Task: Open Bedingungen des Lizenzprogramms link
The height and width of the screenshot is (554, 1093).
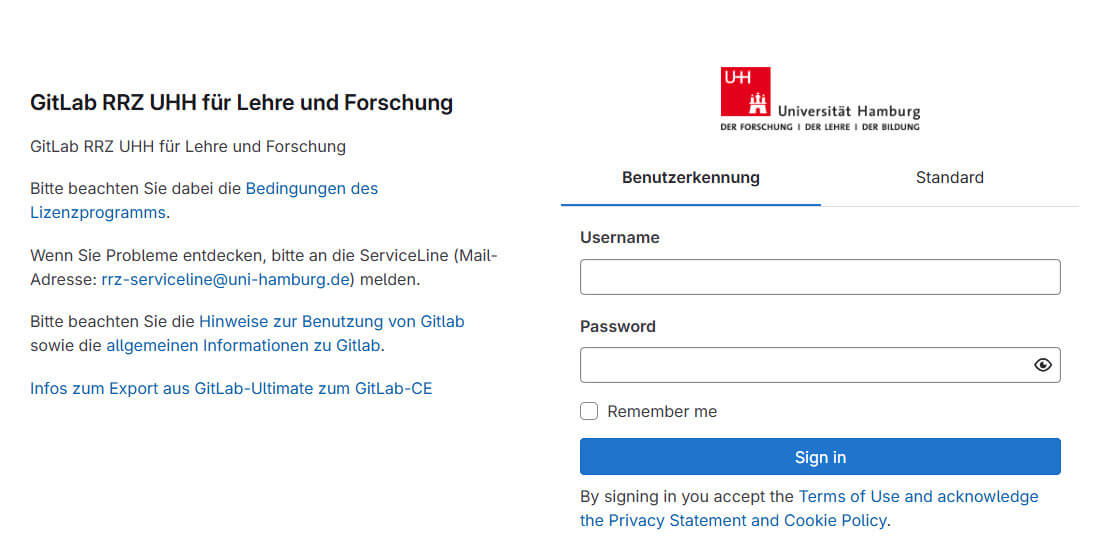Action: (311, 188)
